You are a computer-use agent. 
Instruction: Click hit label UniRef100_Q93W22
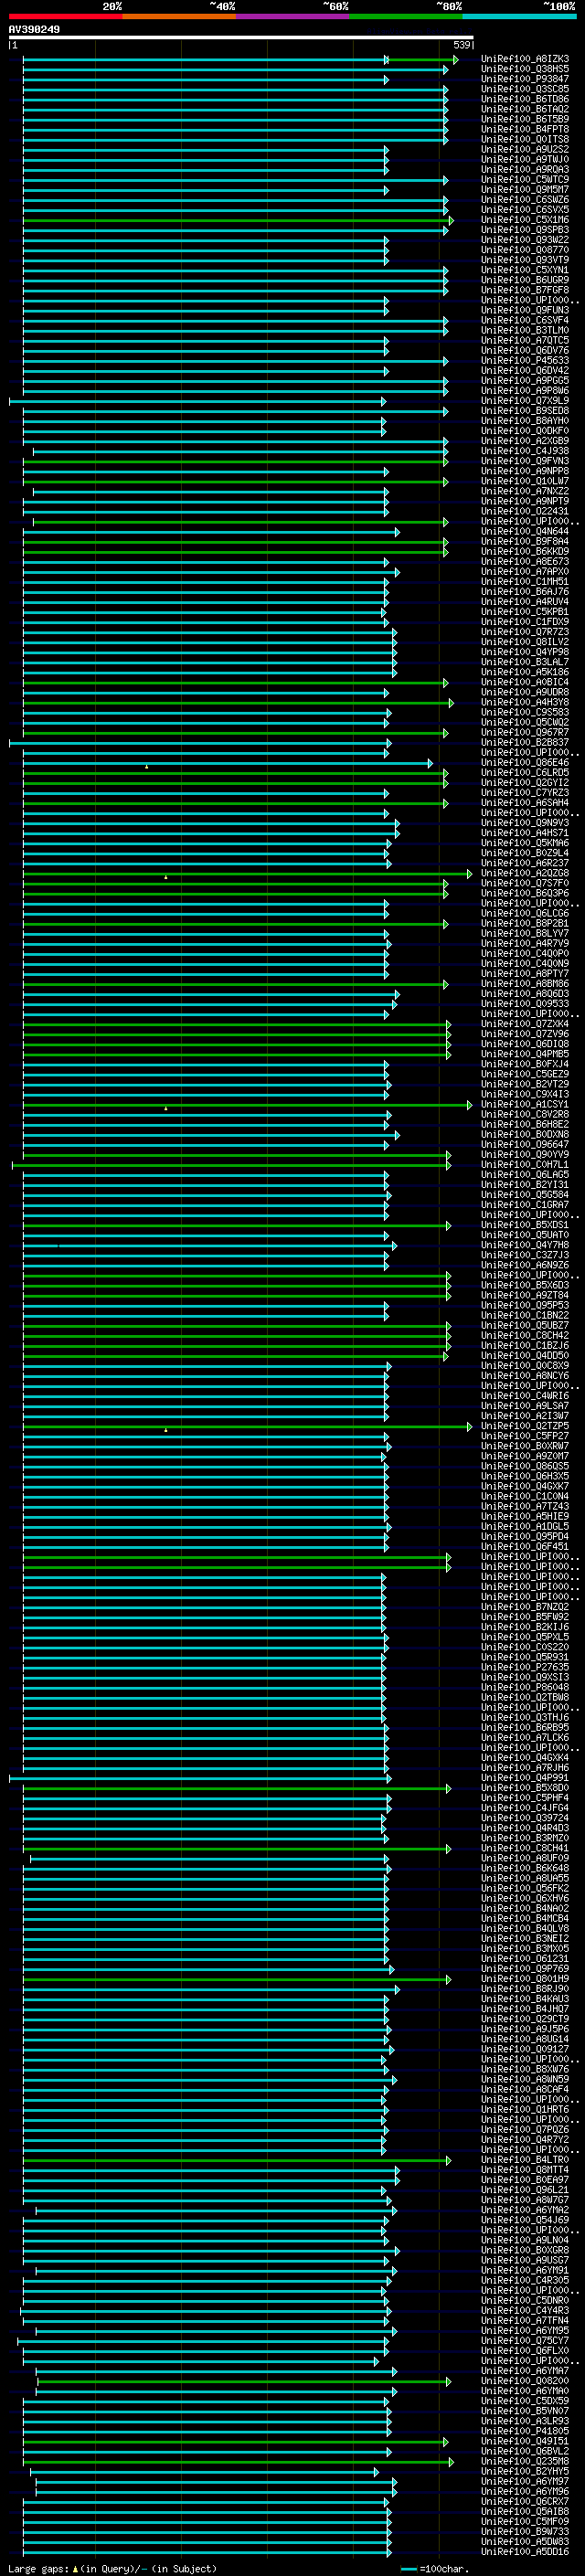coord(525,240)
